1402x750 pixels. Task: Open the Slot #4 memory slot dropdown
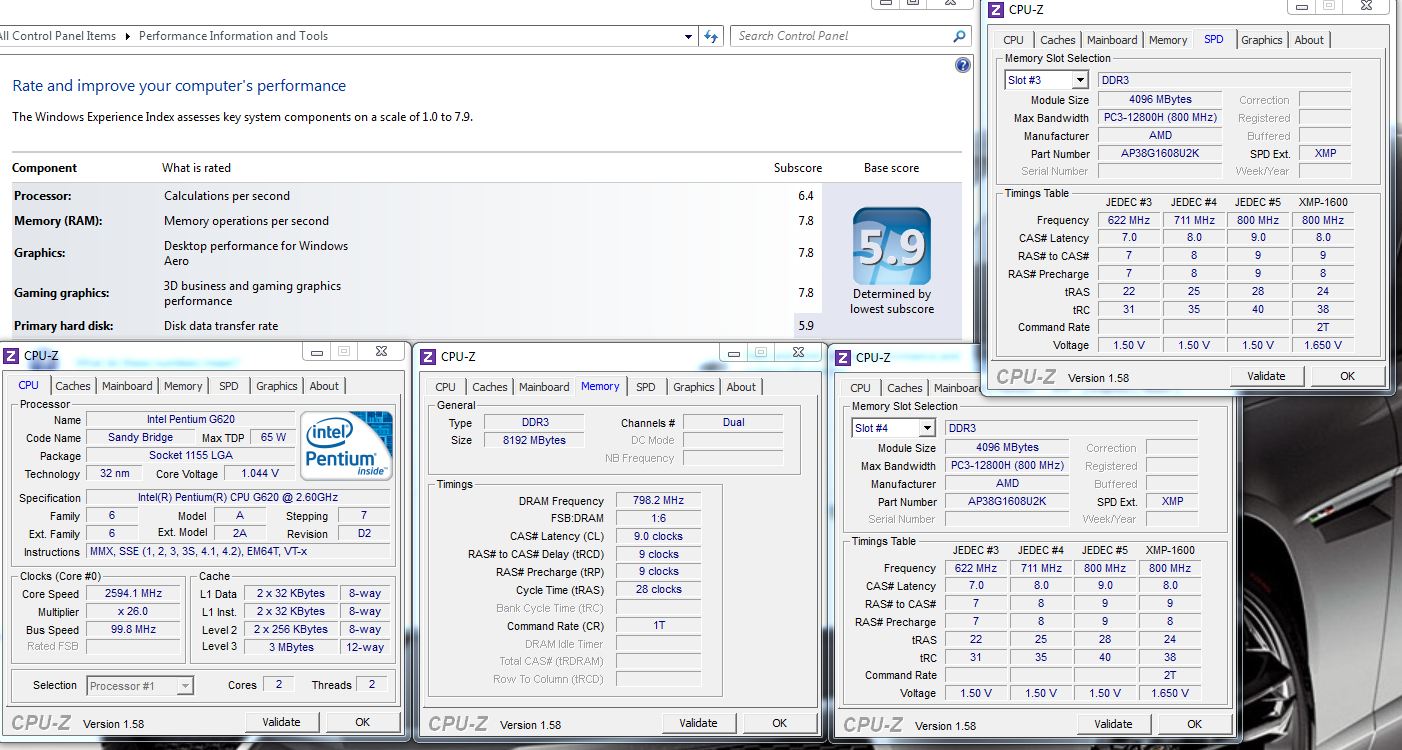[927, 428]
